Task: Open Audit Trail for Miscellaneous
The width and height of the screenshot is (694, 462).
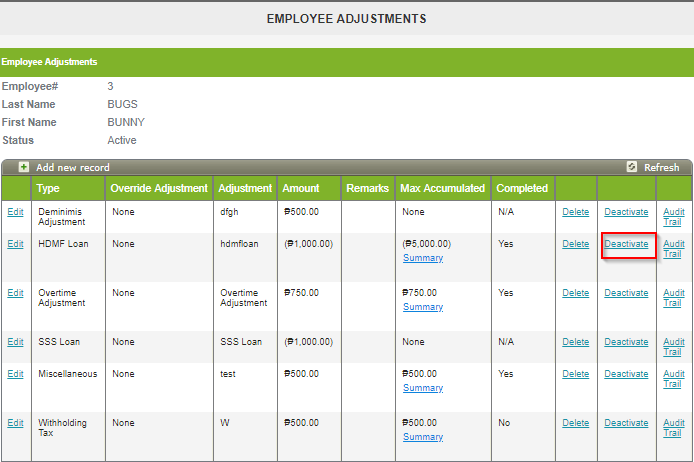Action: (x=674, y=379)
